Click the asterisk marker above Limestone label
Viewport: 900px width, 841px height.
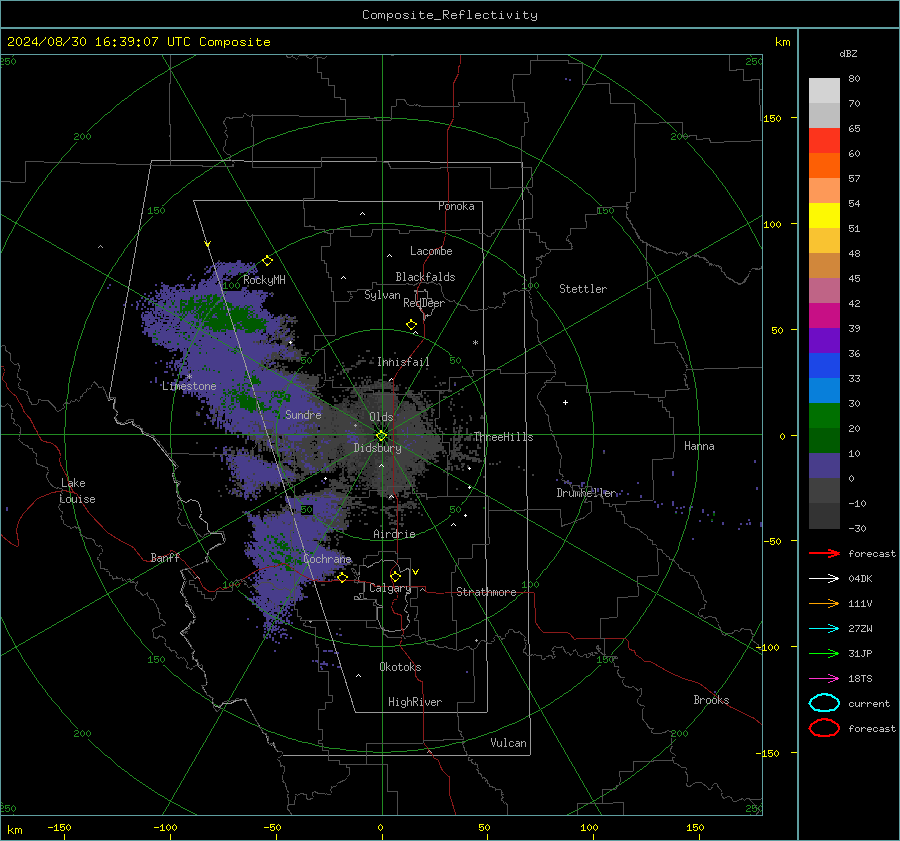(x=189, y=377)
